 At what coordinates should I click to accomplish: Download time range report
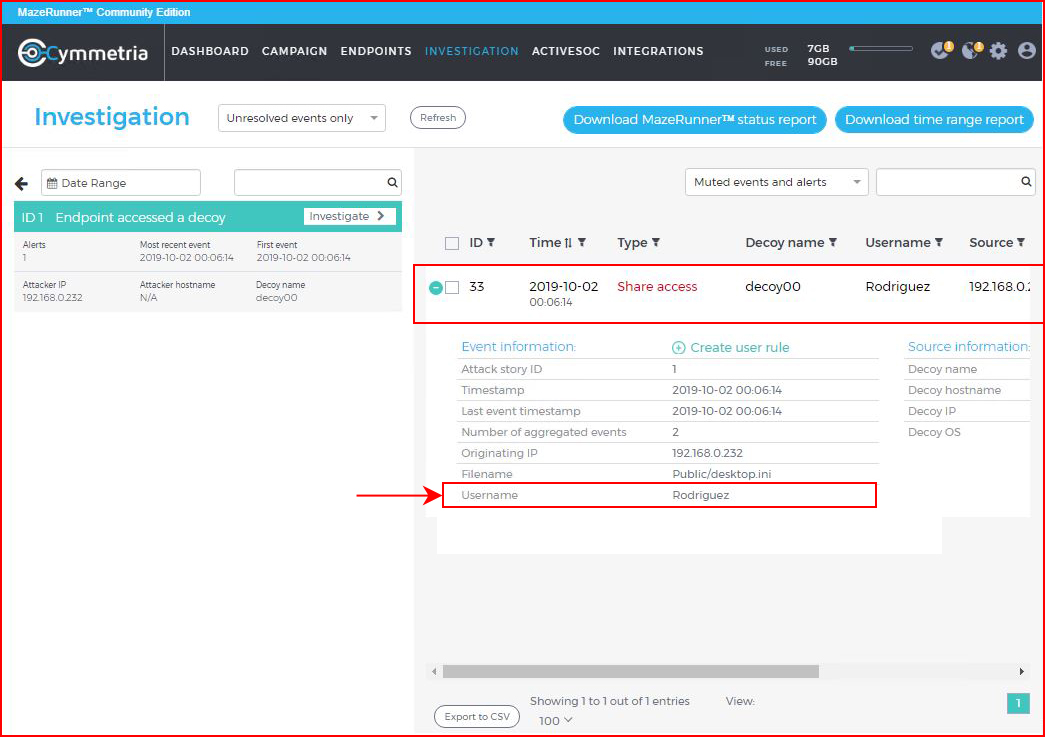point(934,120)
